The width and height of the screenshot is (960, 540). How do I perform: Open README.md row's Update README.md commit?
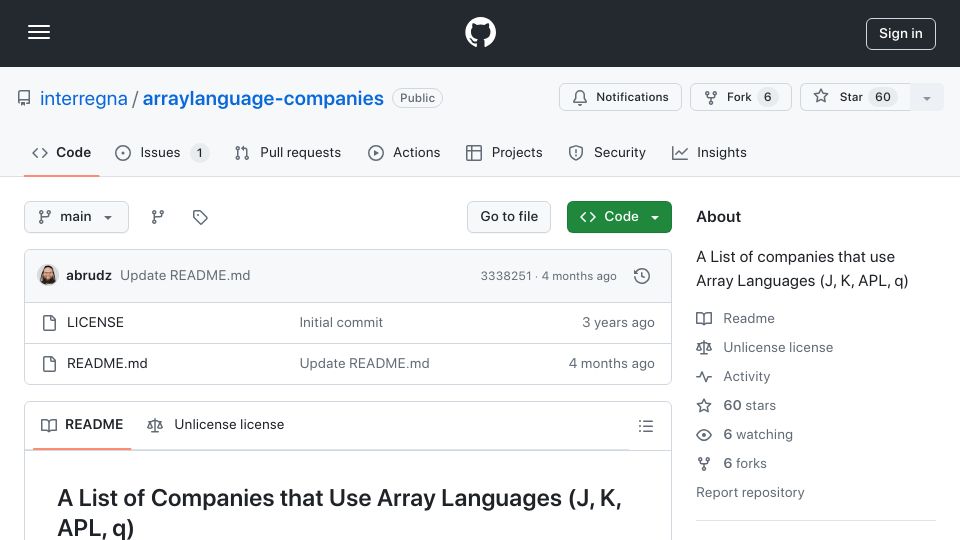(364, 364)
